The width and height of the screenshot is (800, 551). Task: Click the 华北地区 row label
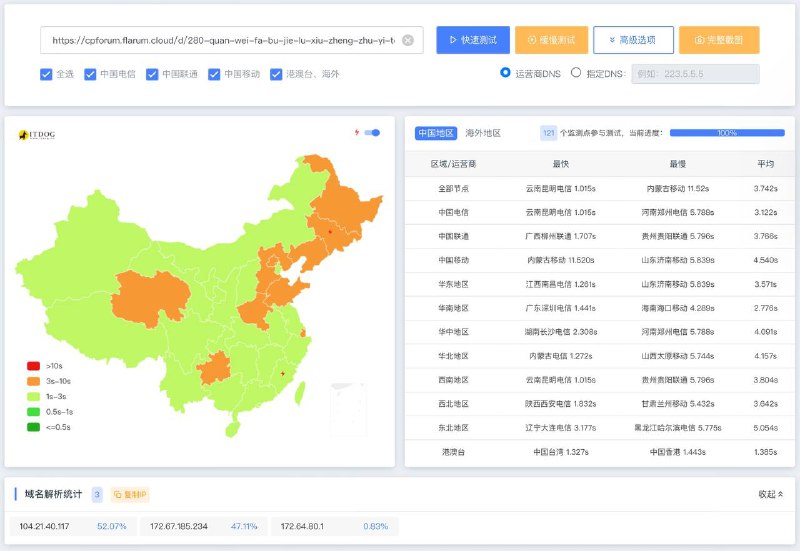[x=453, y=356]
